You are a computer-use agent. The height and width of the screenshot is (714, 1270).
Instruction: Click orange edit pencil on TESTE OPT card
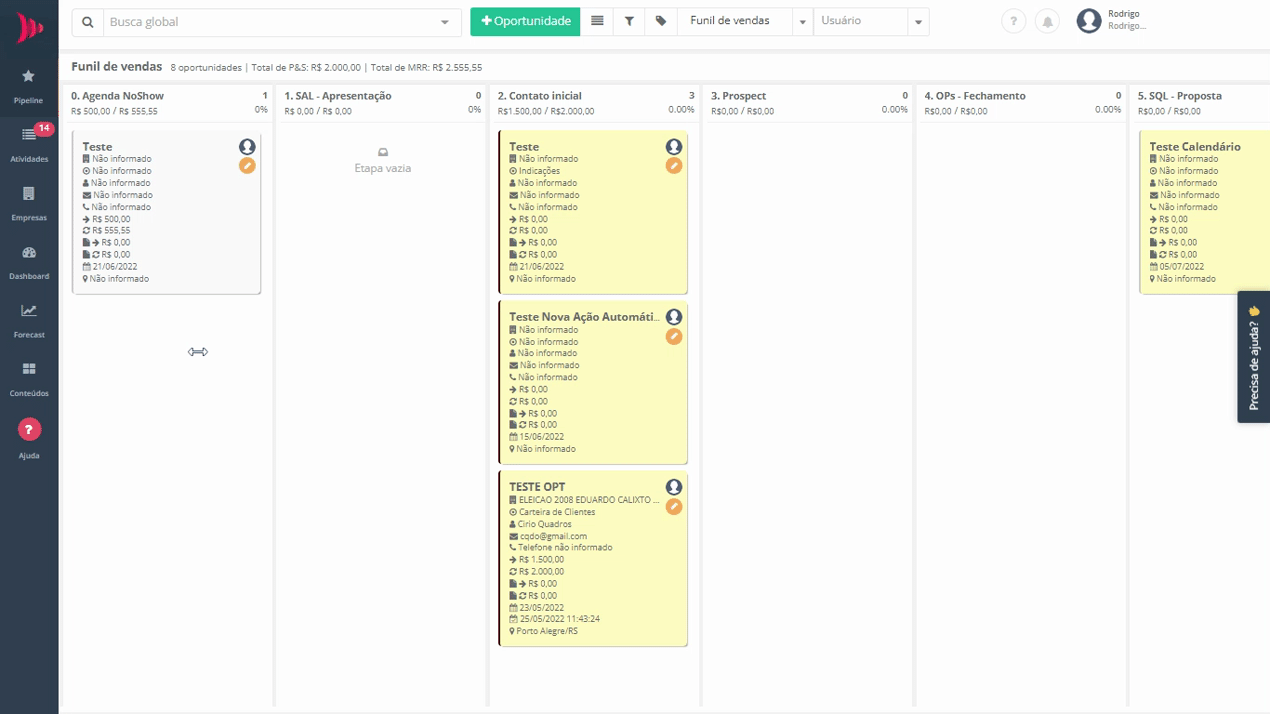(674, 507)
